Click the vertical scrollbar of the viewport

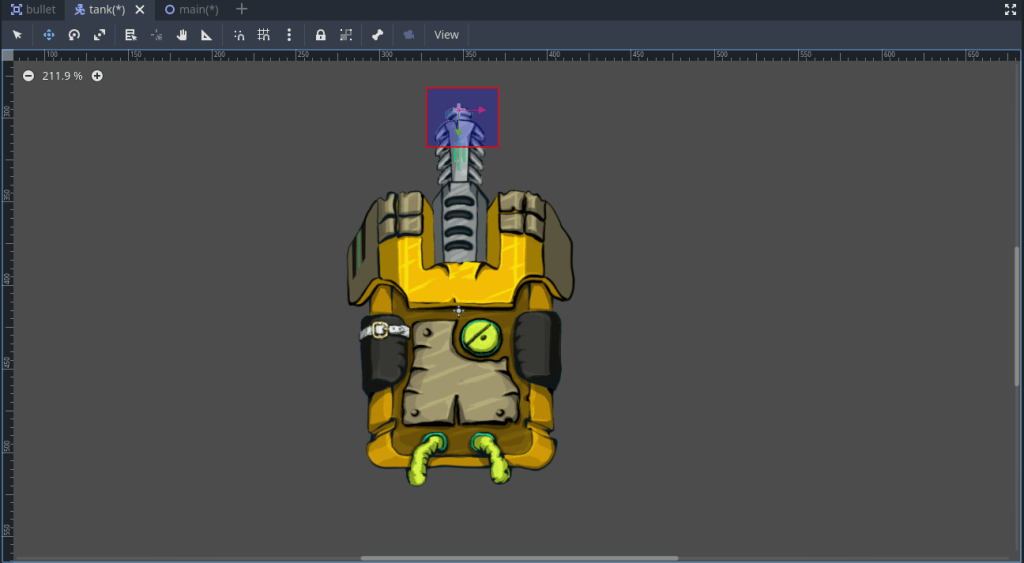(1017, 316)
